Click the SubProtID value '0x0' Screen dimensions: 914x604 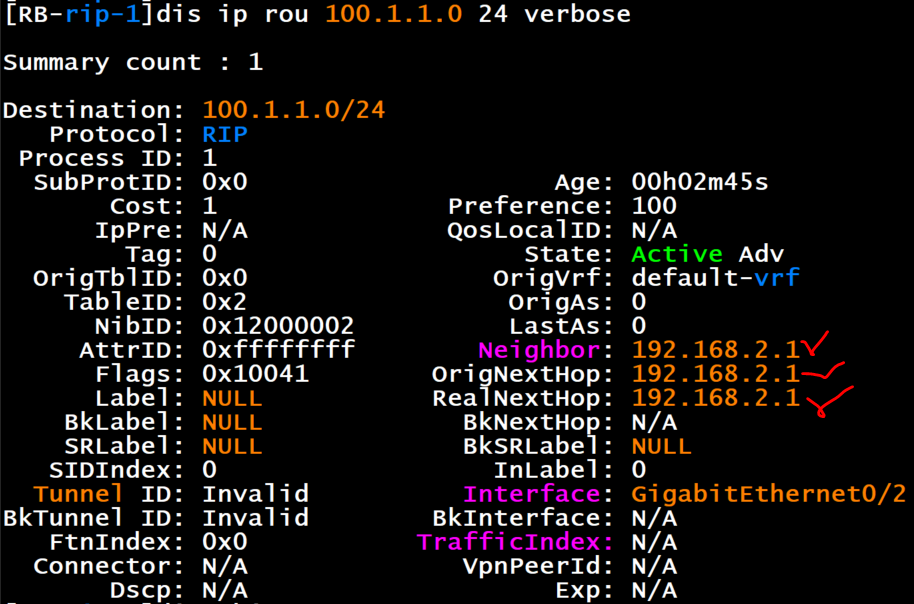[225, 182]
